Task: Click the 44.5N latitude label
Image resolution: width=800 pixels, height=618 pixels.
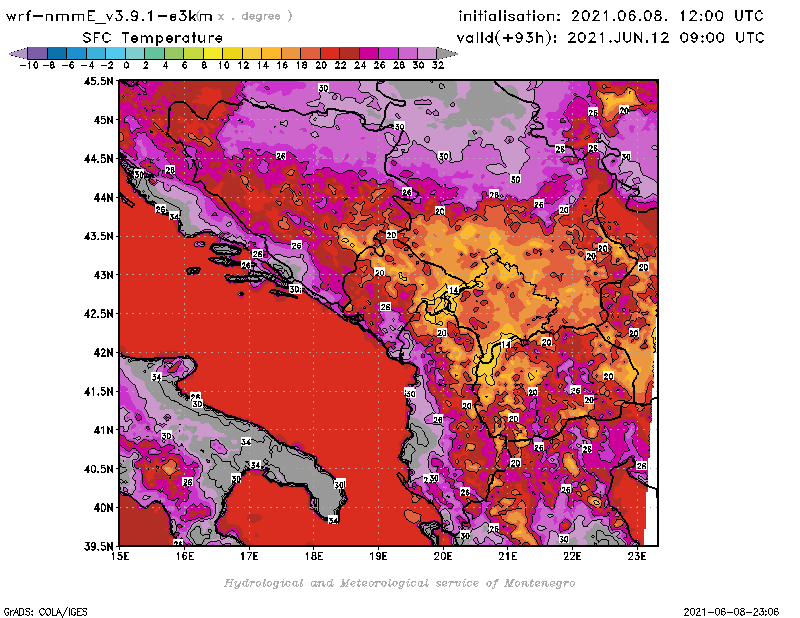Action: [x=98, y=159]
